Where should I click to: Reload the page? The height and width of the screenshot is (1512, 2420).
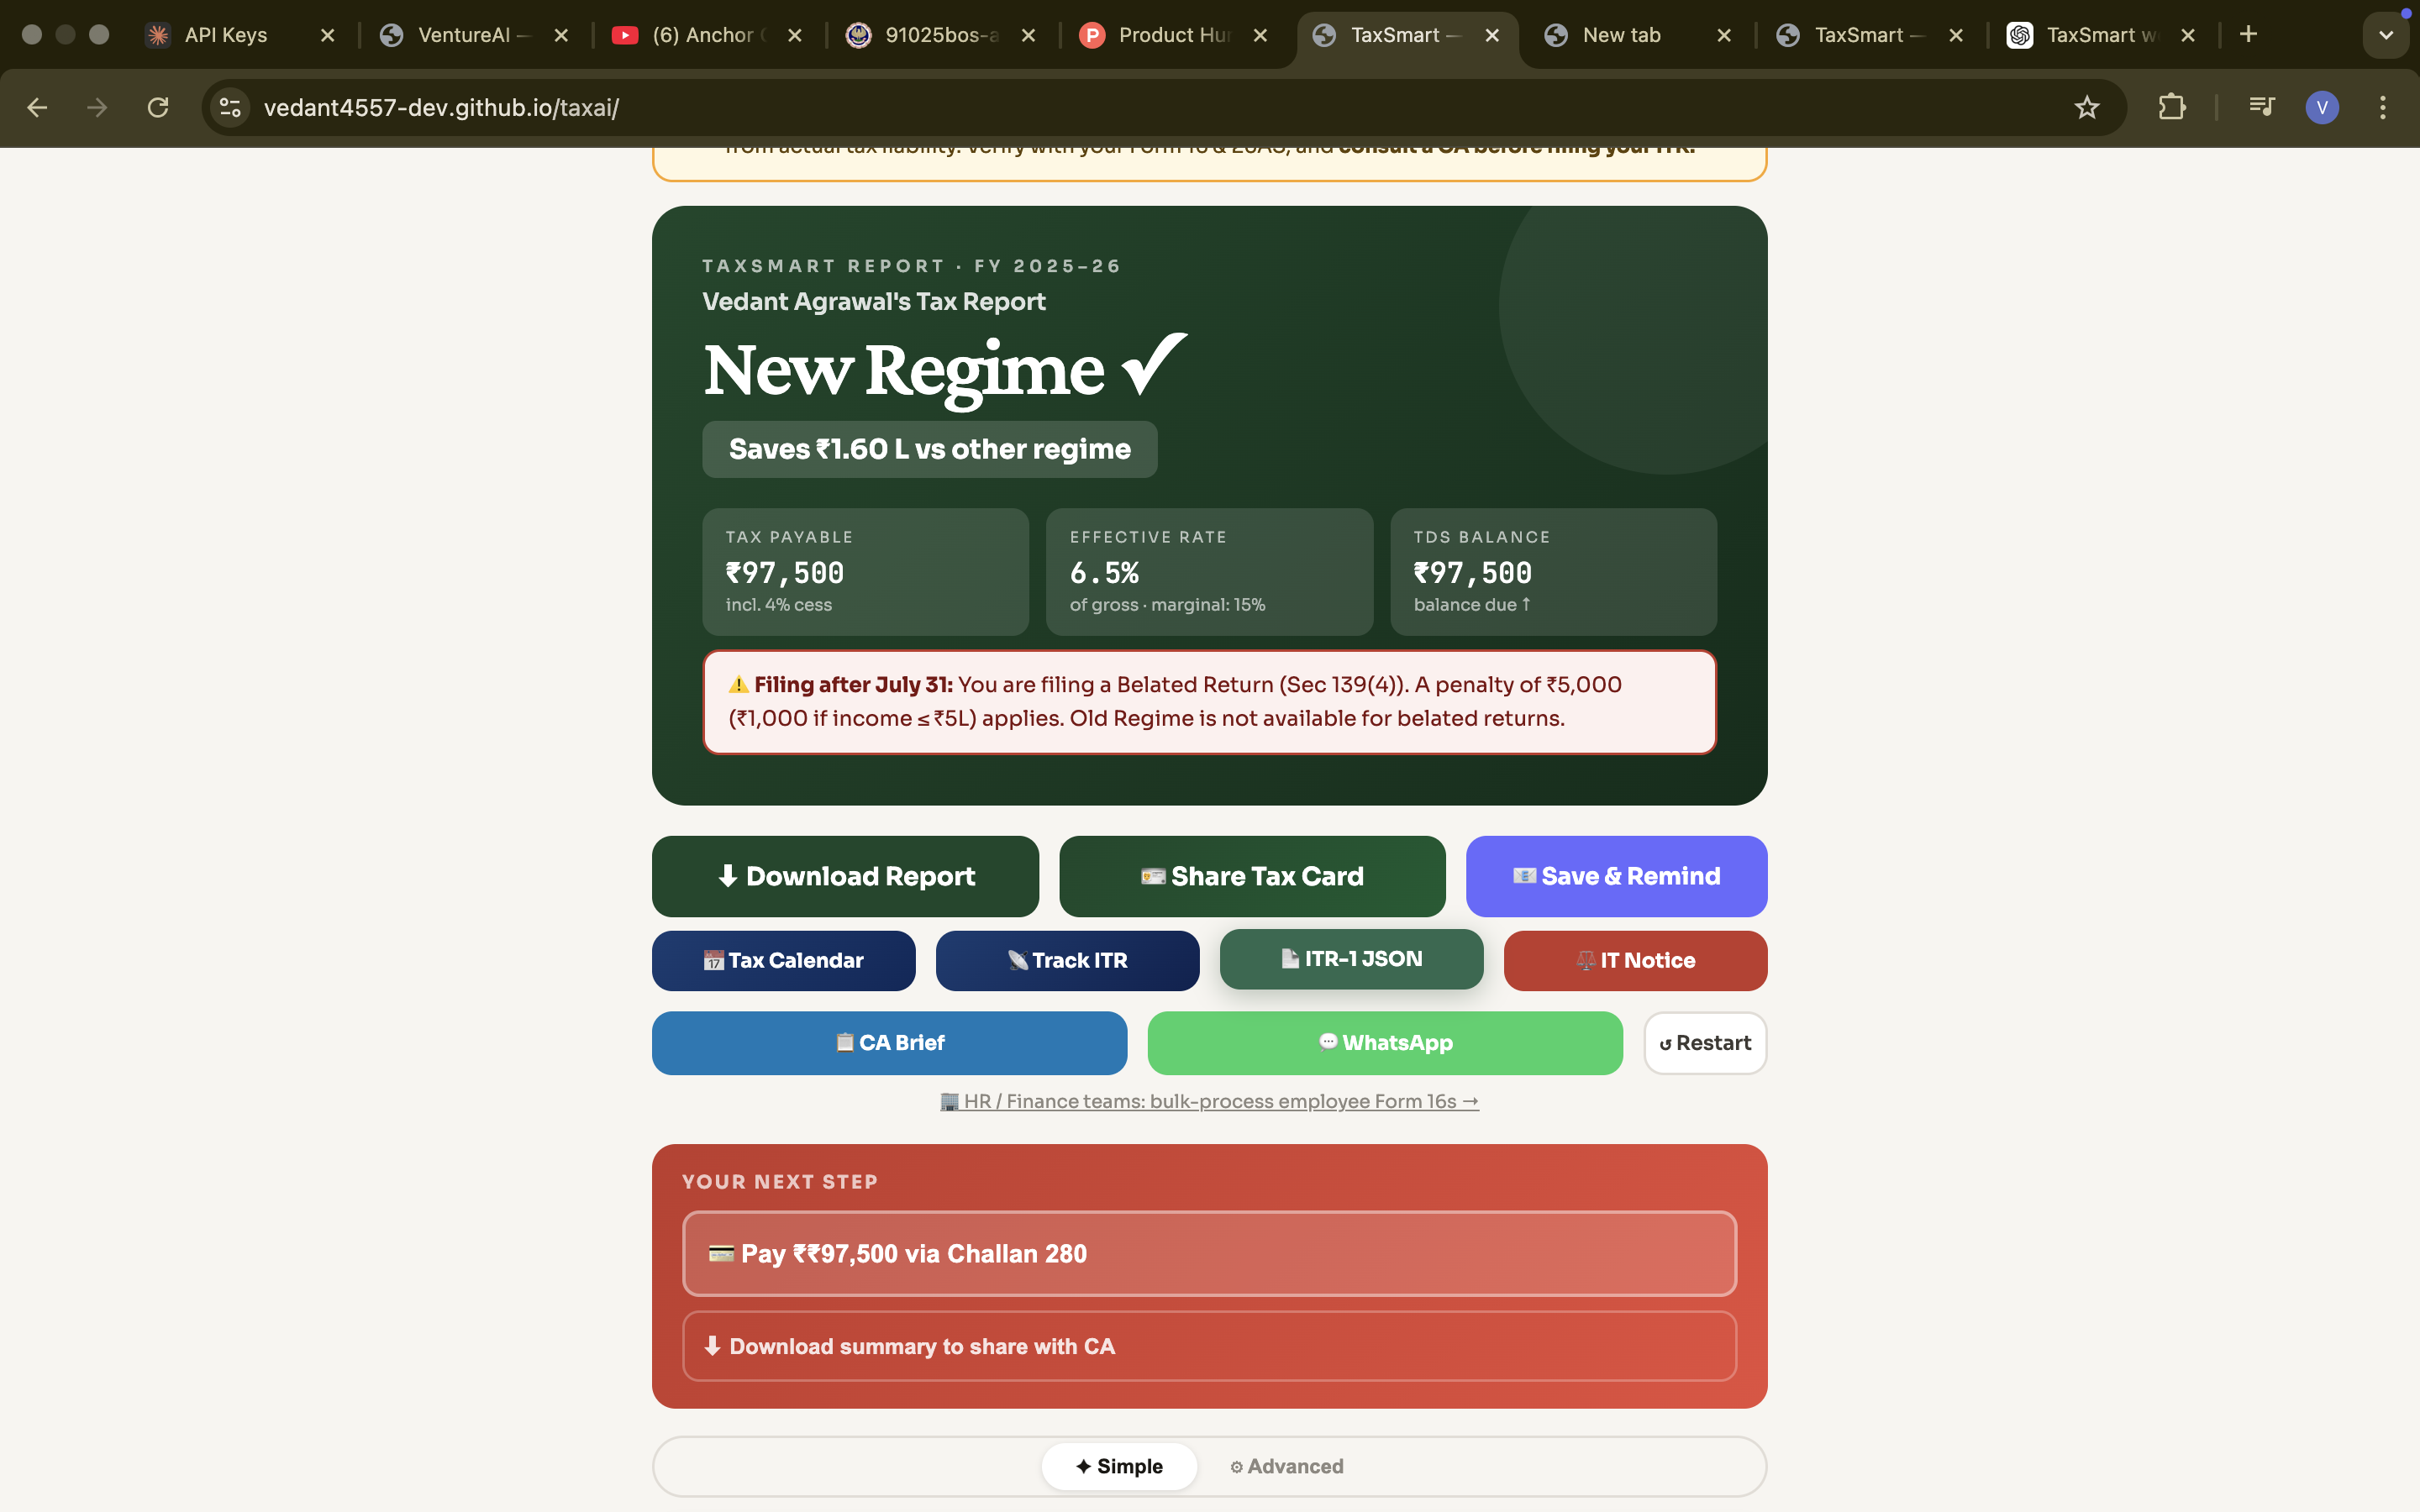pos(158,107)
